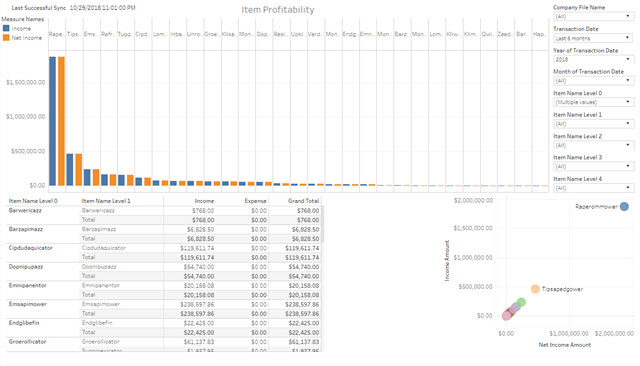Image resolution: width=640 pixels, height=366 pixels.
Task: Select the orange Net Income bar under Tips..
Action: (x=78, y=170)
